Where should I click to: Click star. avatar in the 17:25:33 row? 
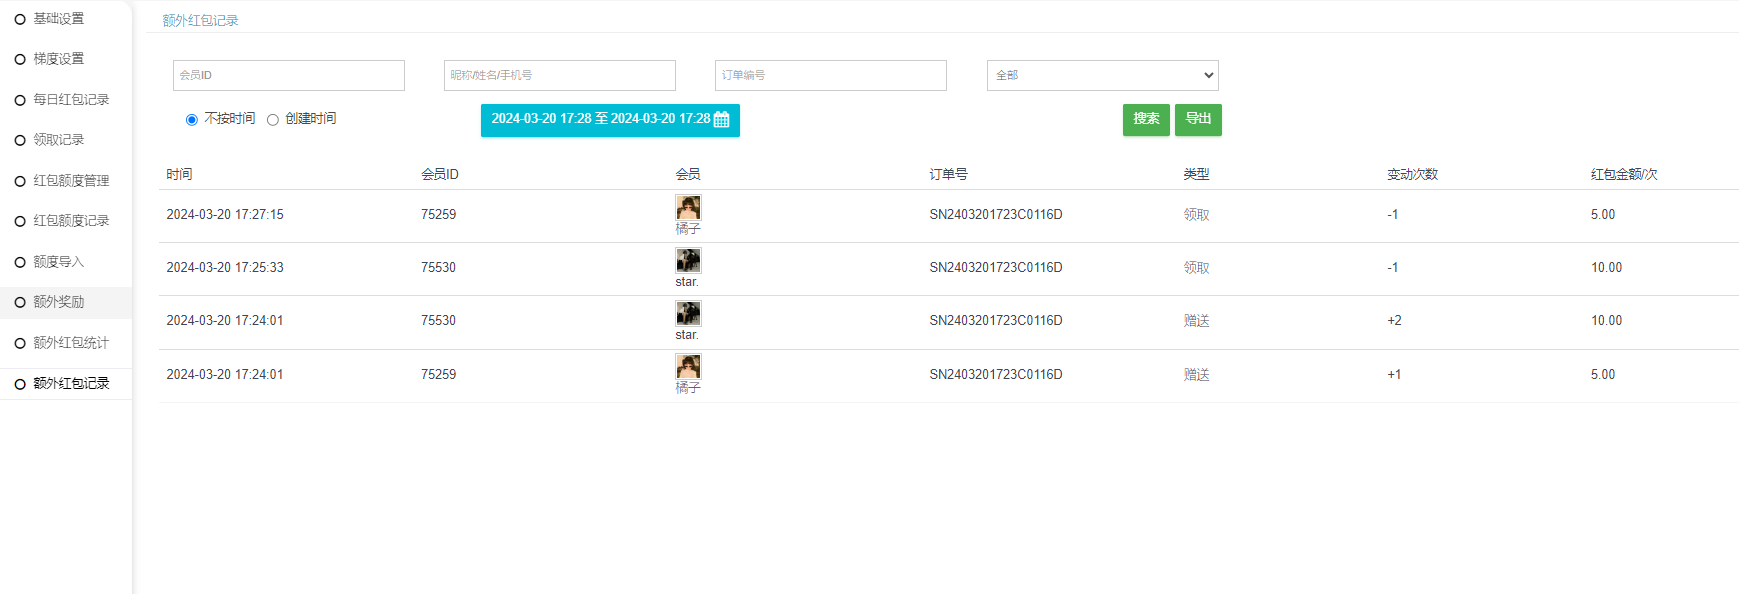(x=688, y=261)
